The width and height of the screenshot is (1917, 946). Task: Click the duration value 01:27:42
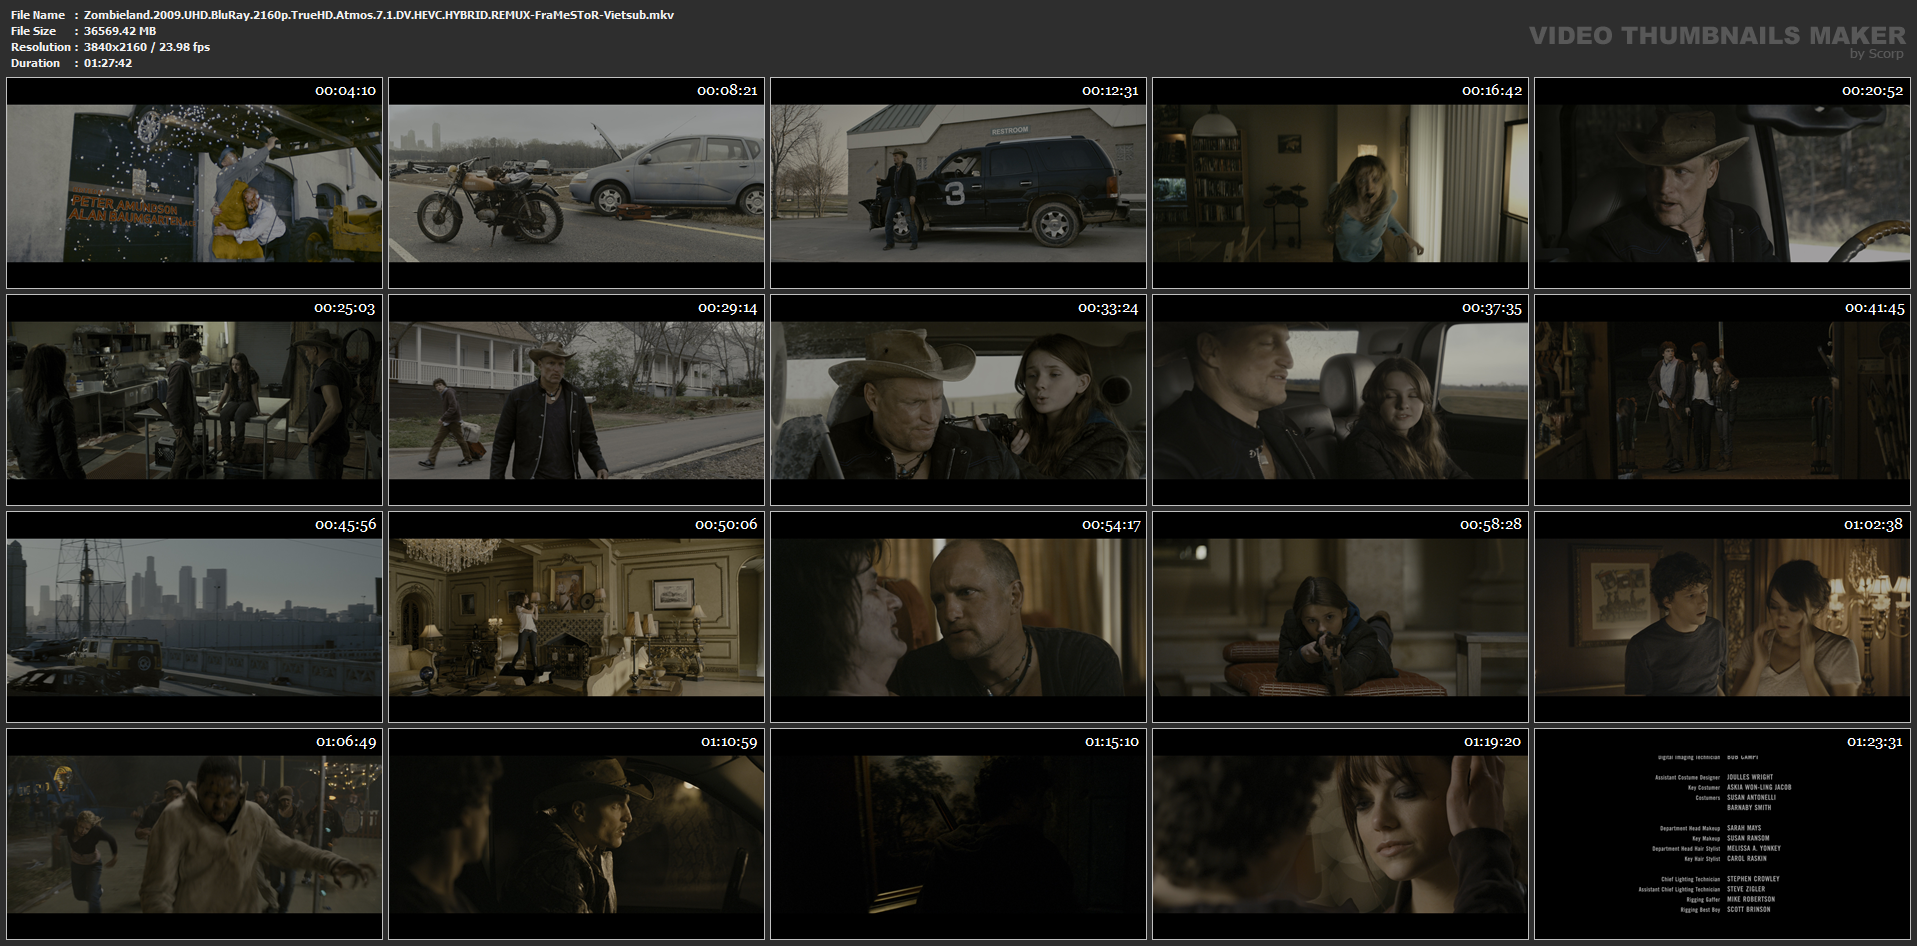click(108, 63)
